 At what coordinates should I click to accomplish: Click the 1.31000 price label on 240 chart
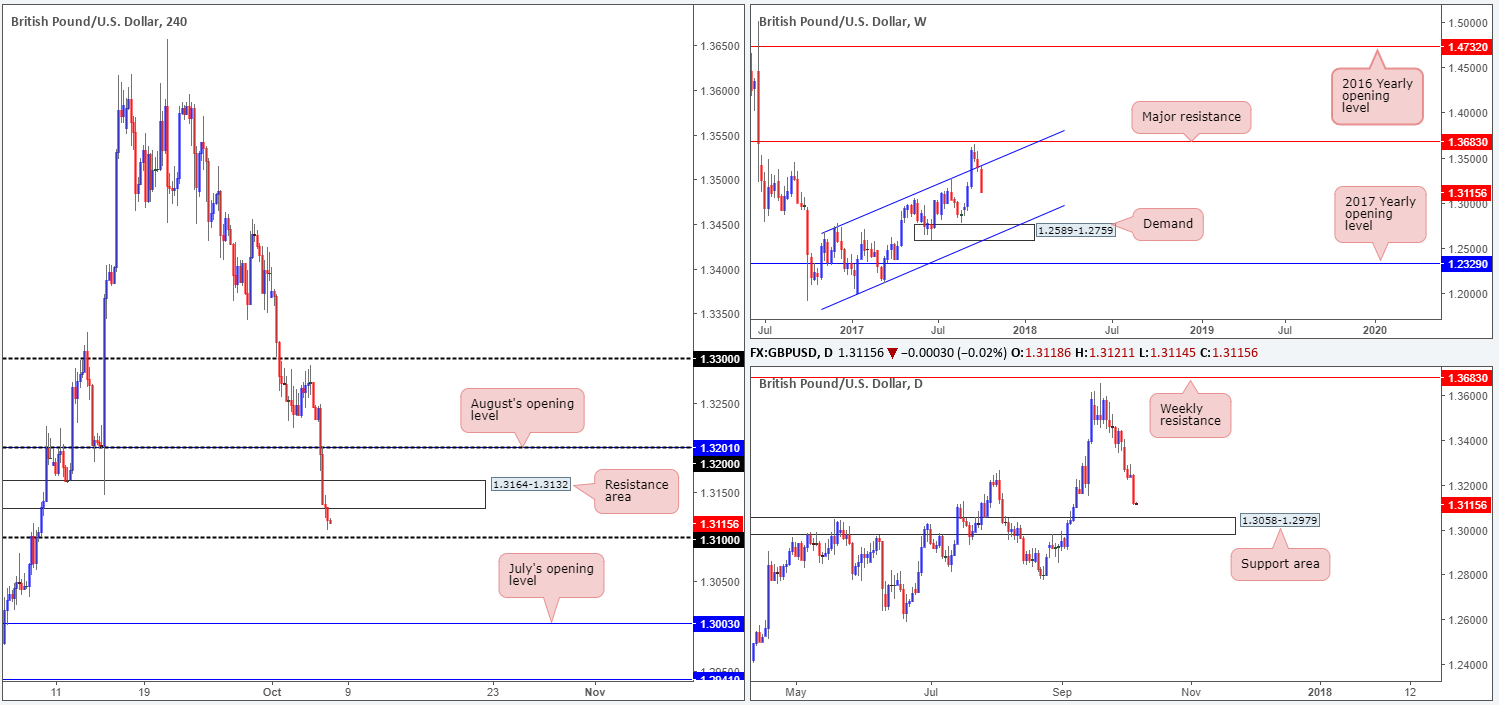[x=721, y=539]
